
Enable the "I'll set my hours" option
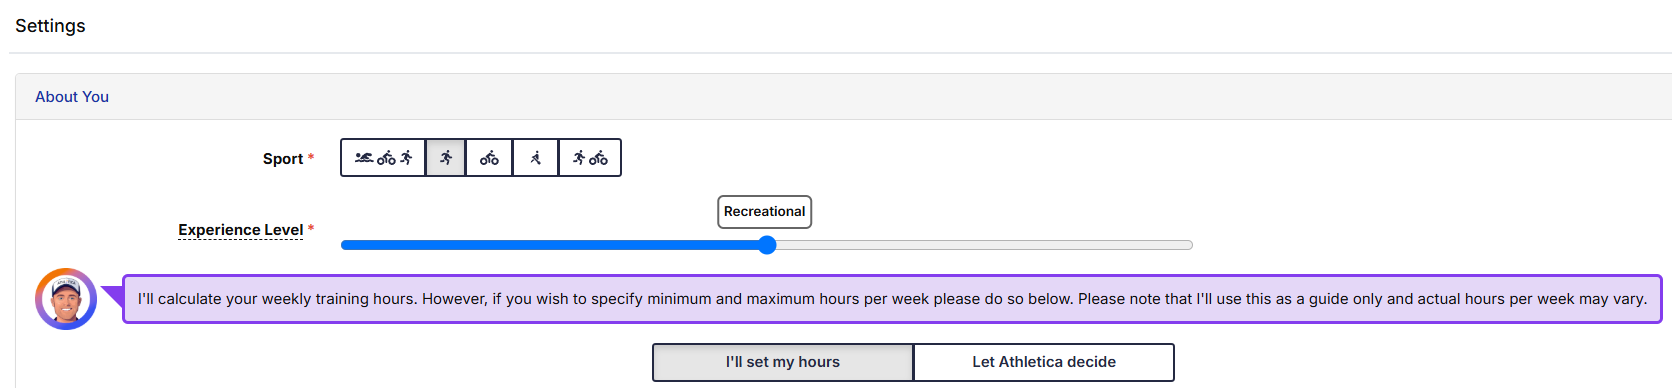tap(783, 362)
